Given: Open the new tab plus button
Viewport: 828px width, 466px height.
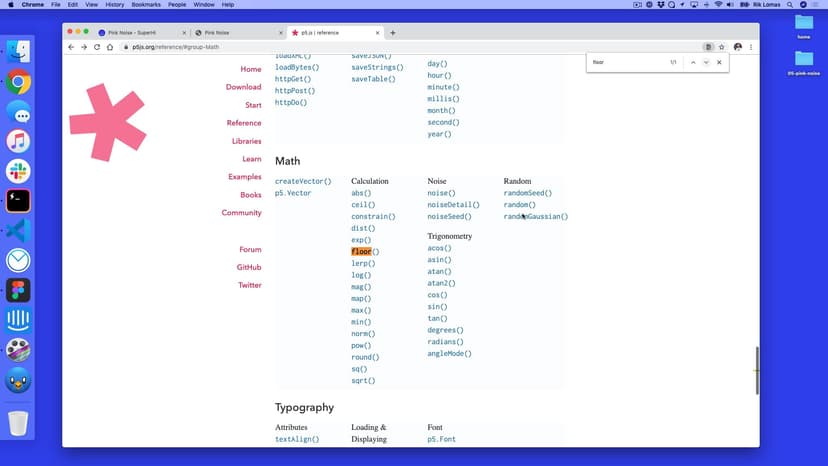Looking at the screenshot, I should [393, 33].
